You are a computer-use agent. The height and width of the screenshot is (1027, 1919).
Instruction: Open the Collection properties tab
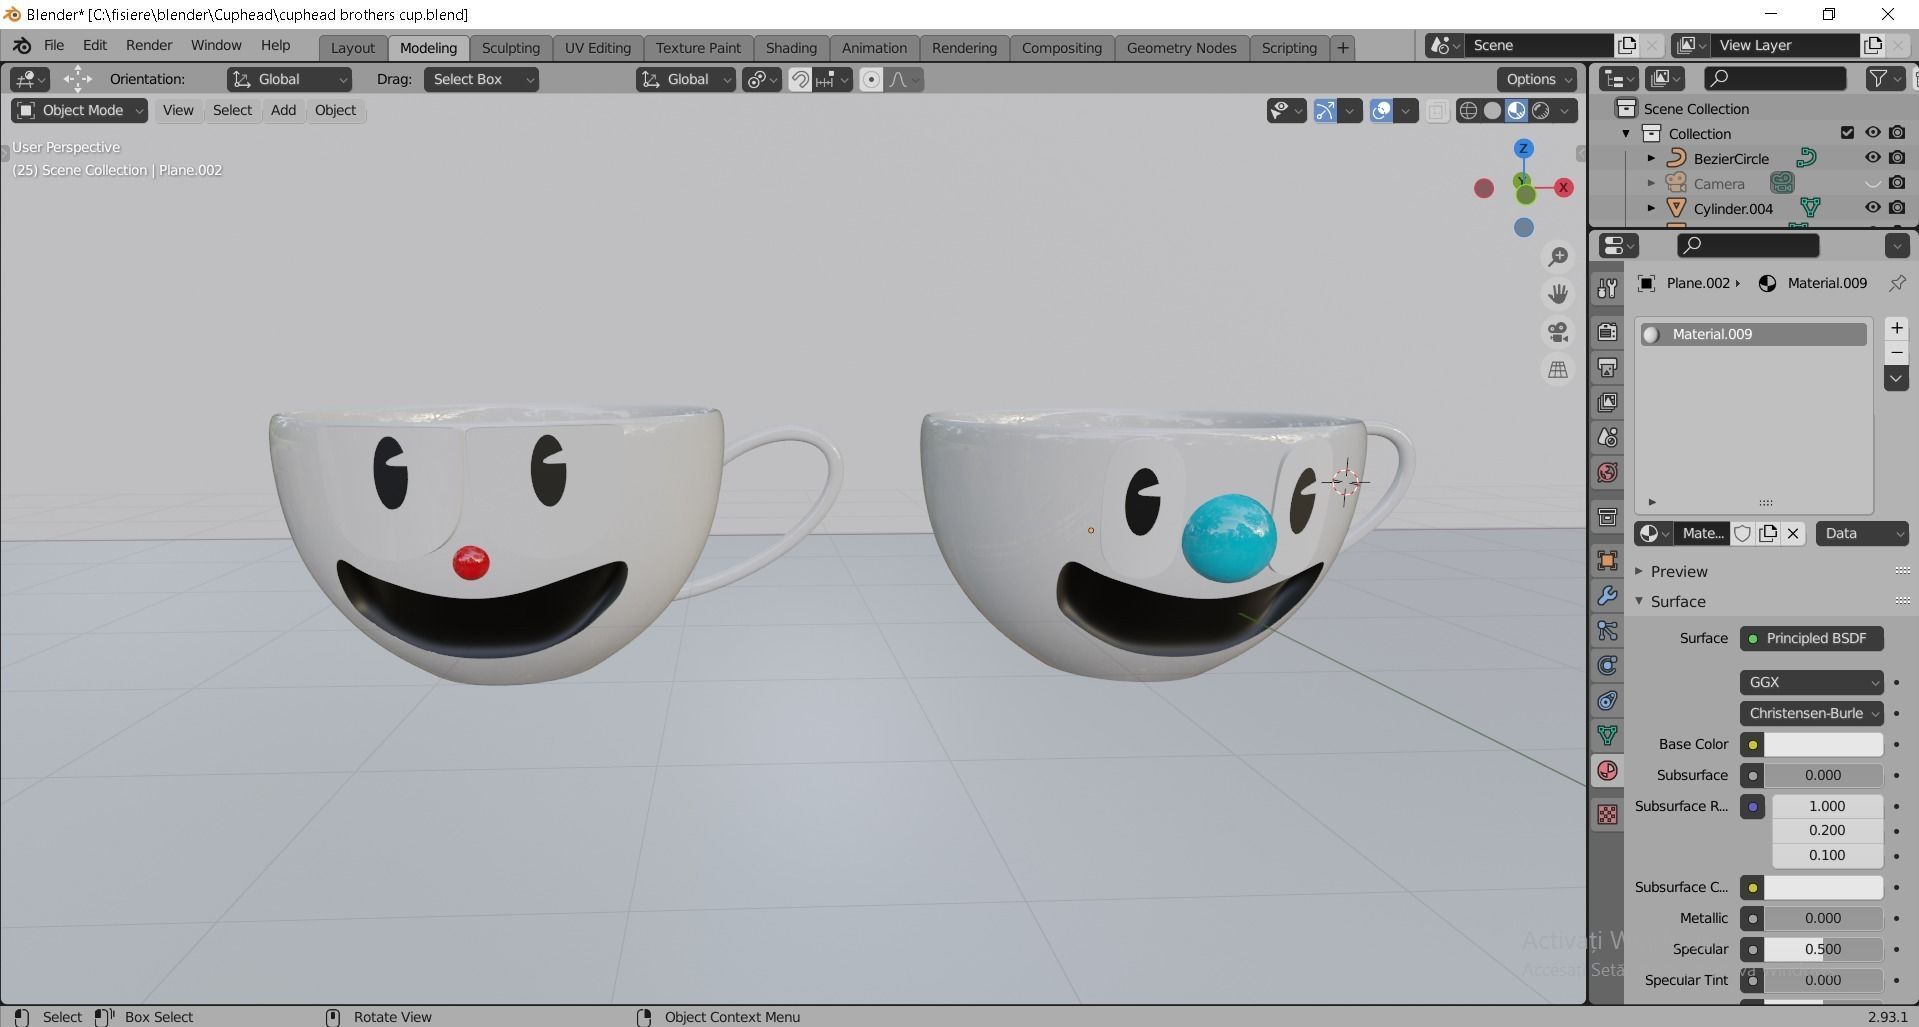point(1607,517)
